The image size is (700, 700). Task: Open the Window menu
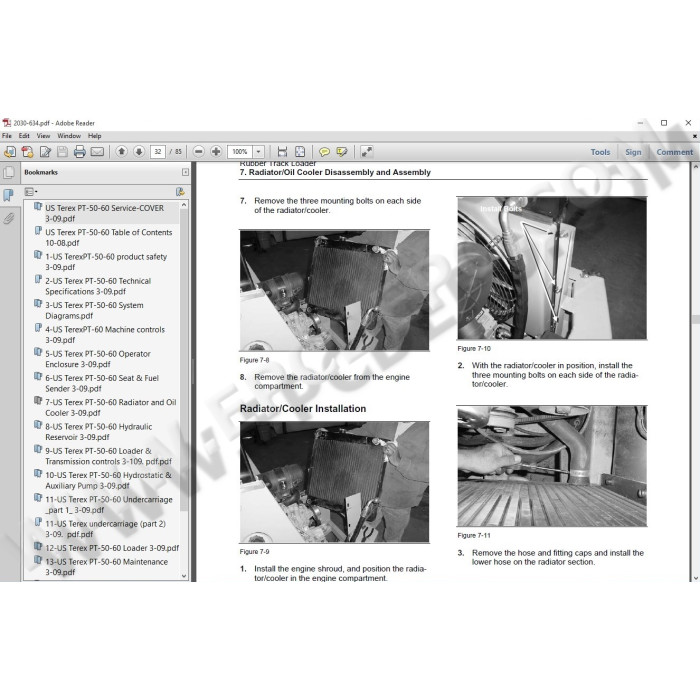click(x=69, y=136)
